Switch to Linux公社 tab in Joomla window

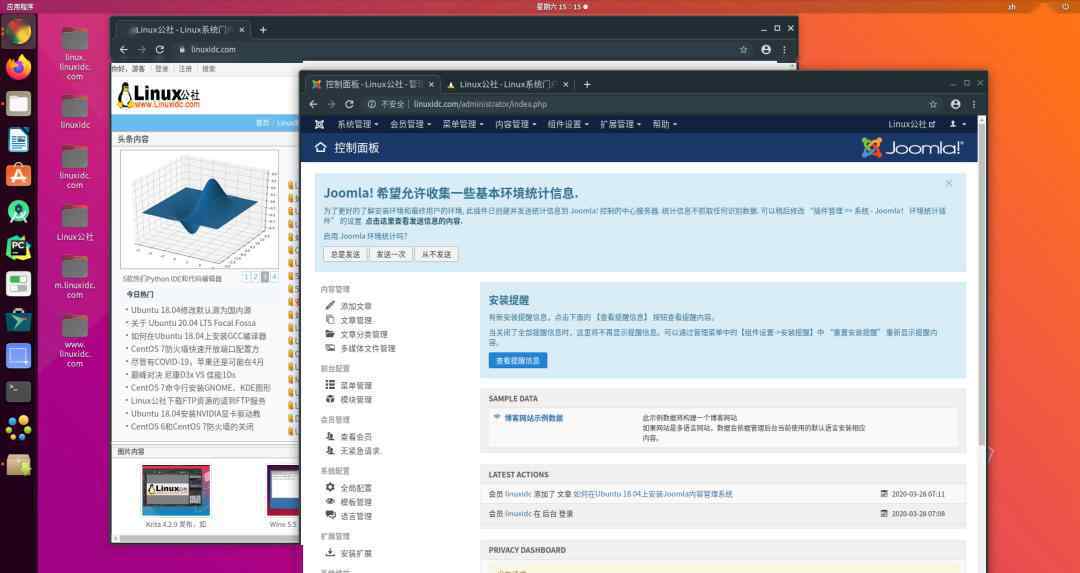[508, 84]
